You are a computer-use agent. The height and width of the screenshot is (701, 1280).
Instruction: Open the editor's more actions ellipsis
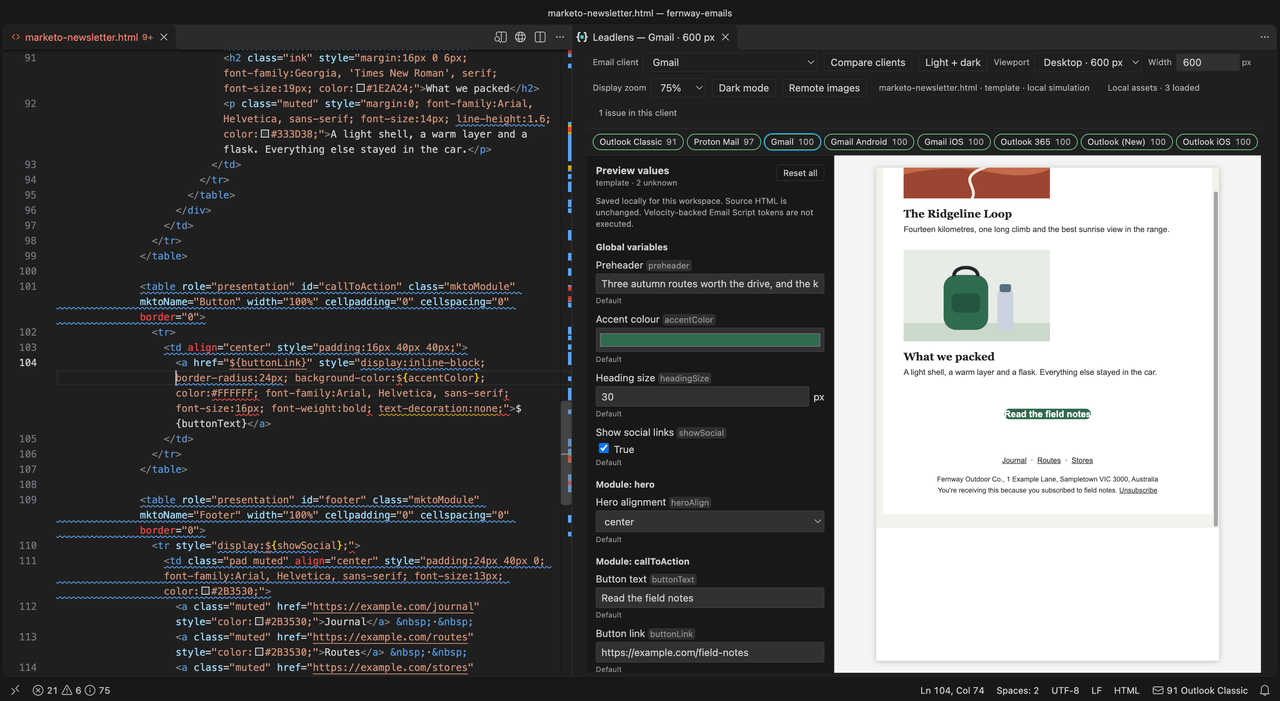(x=559, y=37)
